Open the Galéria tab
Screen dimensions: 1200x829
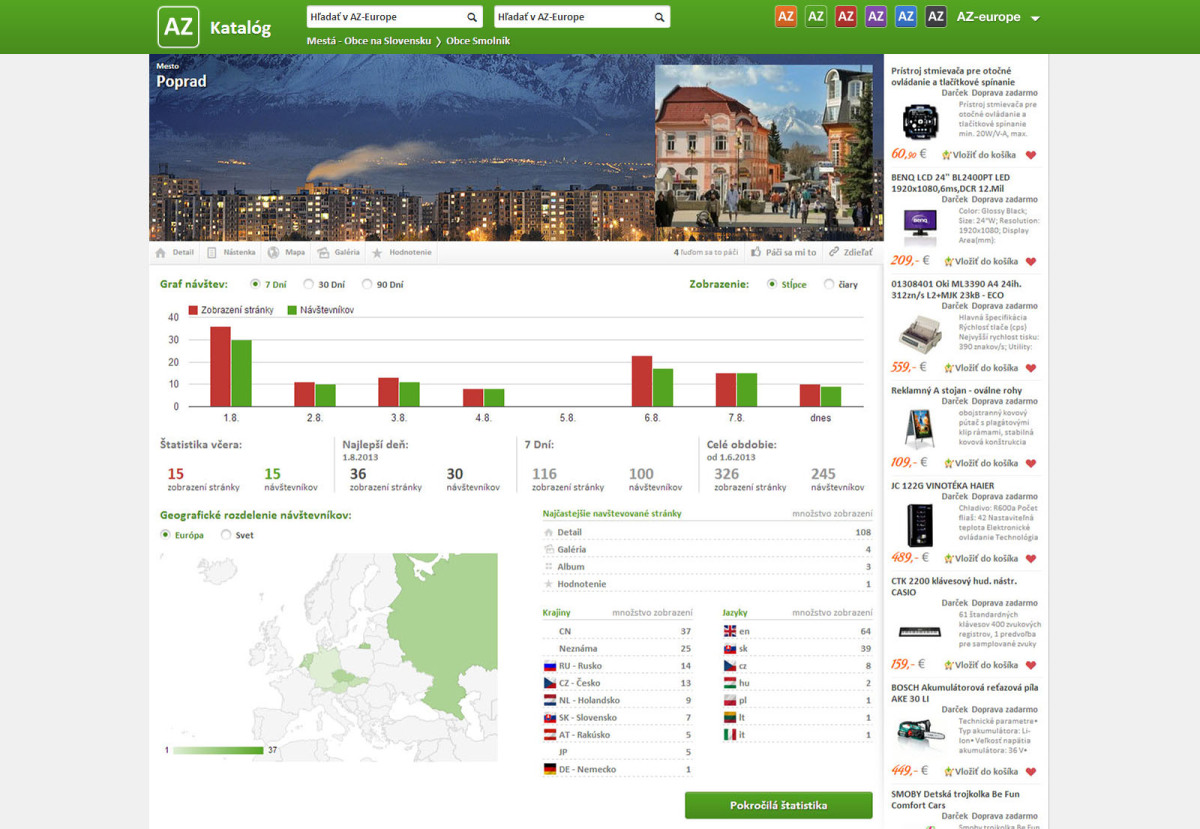click(338, 253)
